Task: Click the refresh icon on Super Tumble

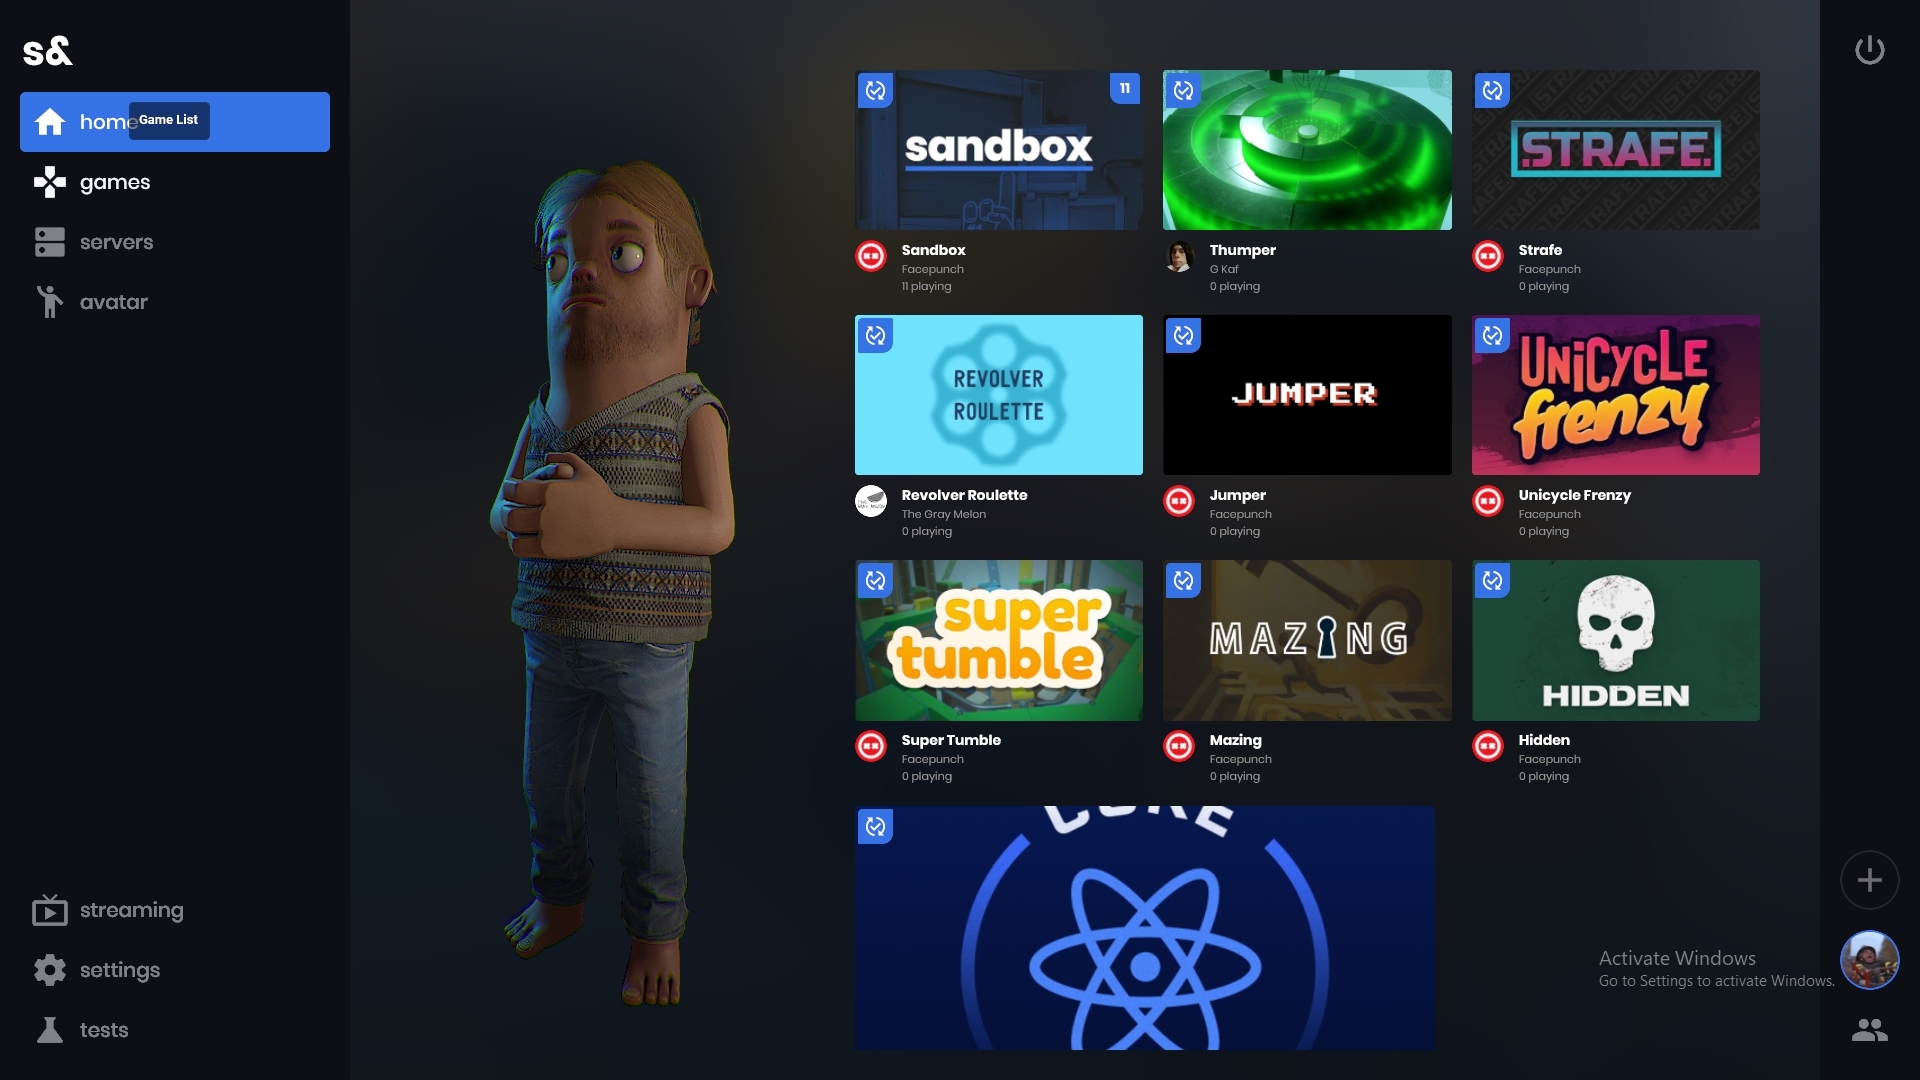Action: (874, 579)
